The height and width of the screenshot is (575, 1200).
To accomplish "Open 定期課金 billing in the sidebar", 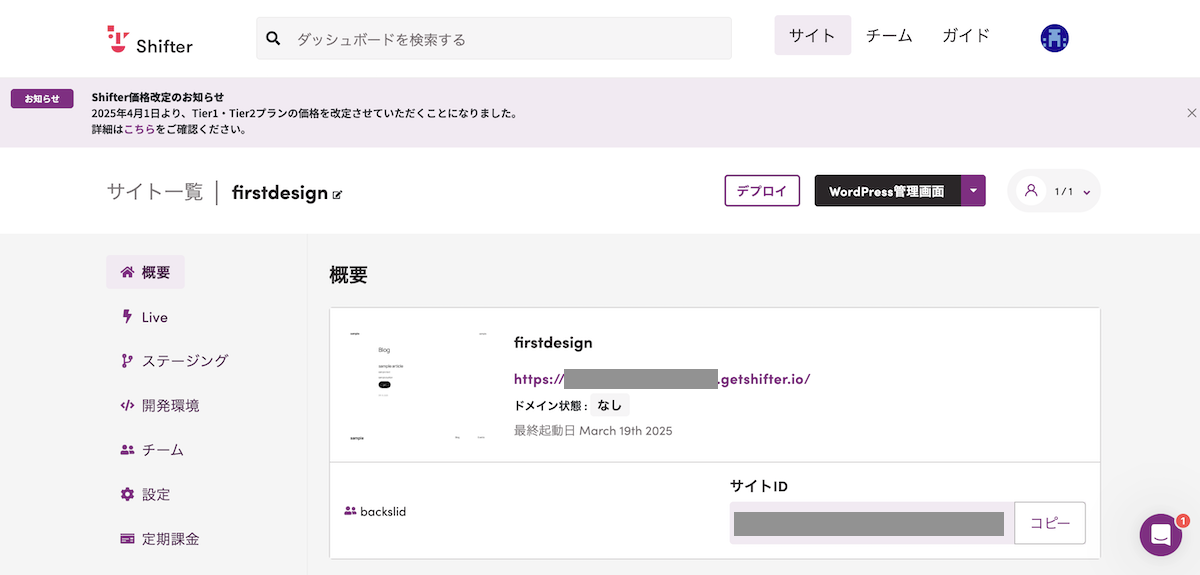I will pos(169,538).
